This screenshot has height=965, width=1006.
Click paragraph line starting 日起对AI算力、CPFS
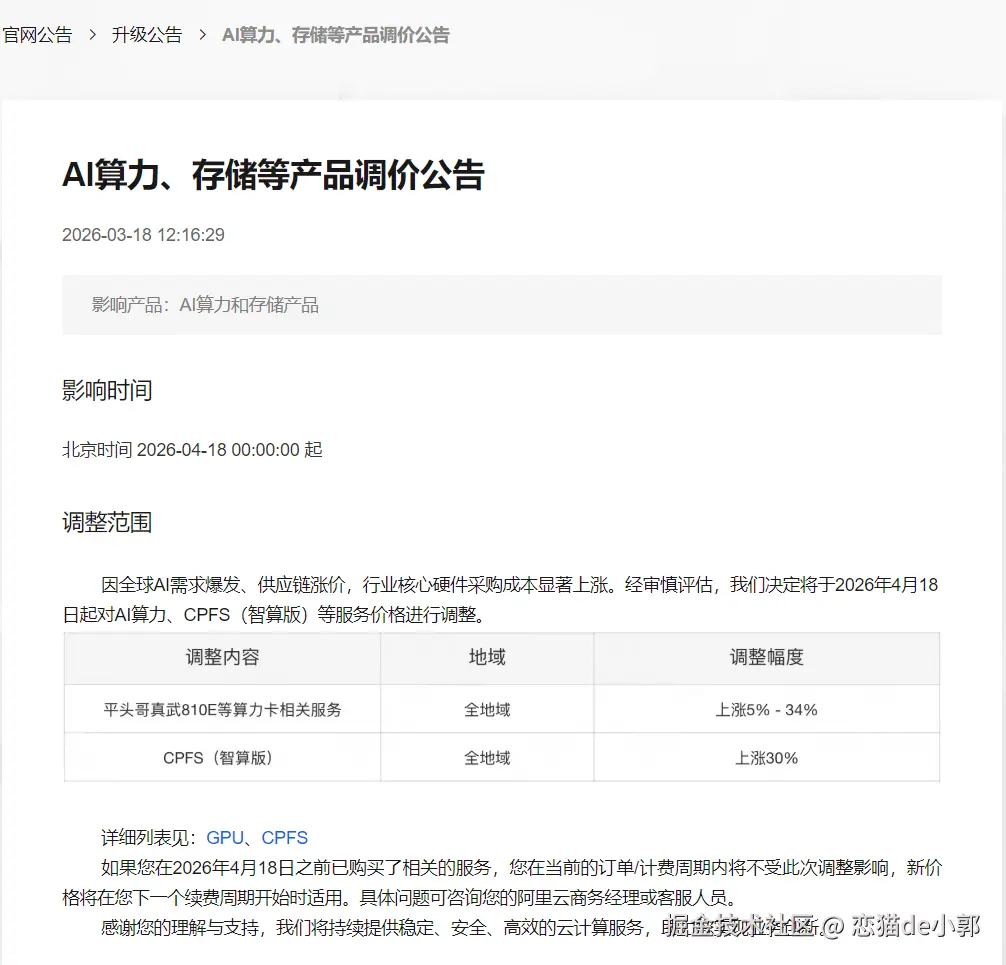[274, 615]
